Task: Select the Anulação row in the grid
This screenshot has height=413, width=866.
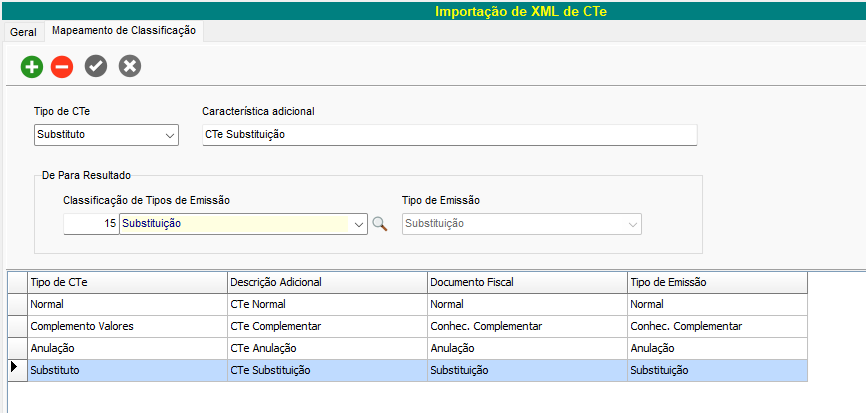Action: (x=127, y=348)
